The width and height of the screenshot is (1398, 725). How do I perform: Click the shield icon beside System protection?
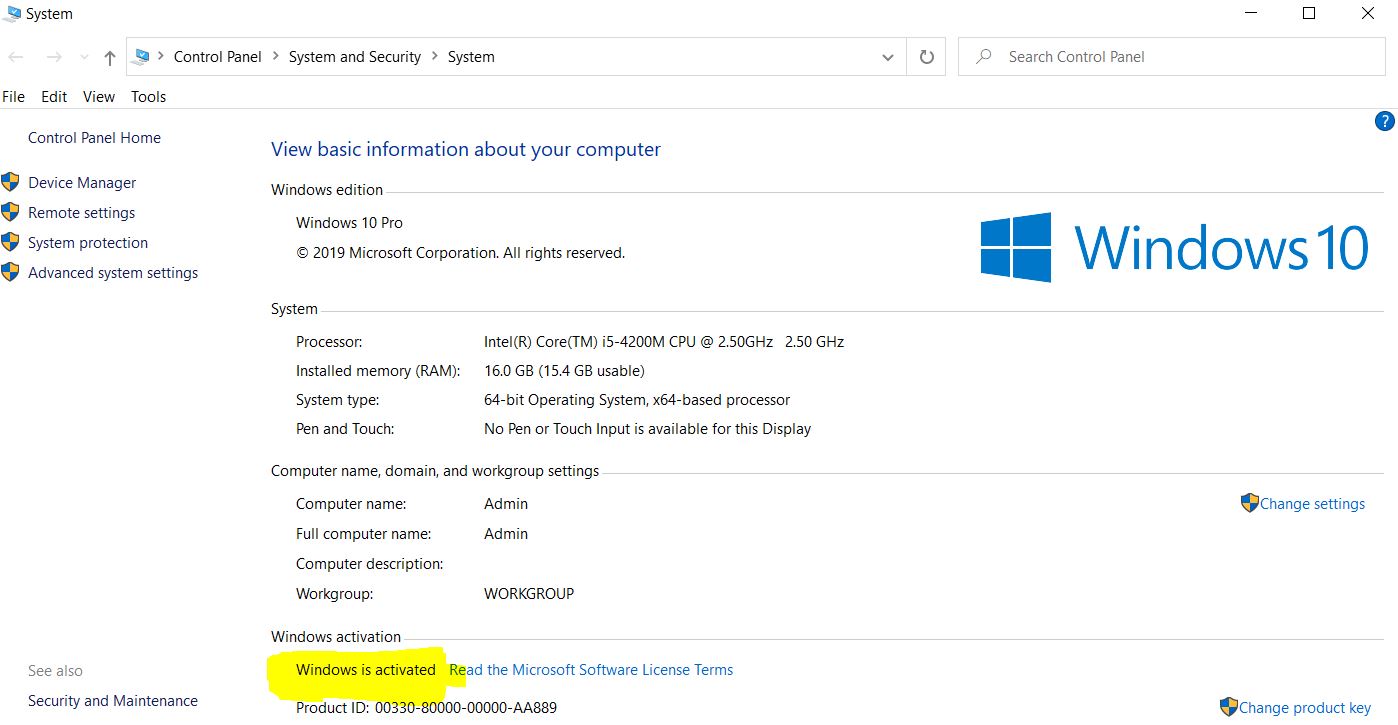pos(10,242)
